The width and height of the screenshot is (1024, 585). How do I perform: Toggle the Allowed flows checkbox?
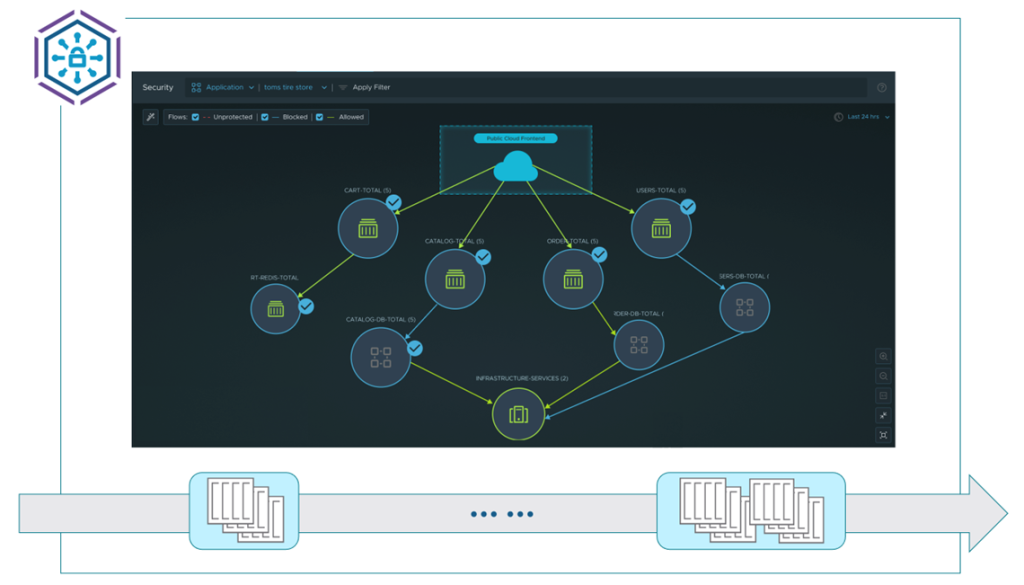click(x=318, y=116)
